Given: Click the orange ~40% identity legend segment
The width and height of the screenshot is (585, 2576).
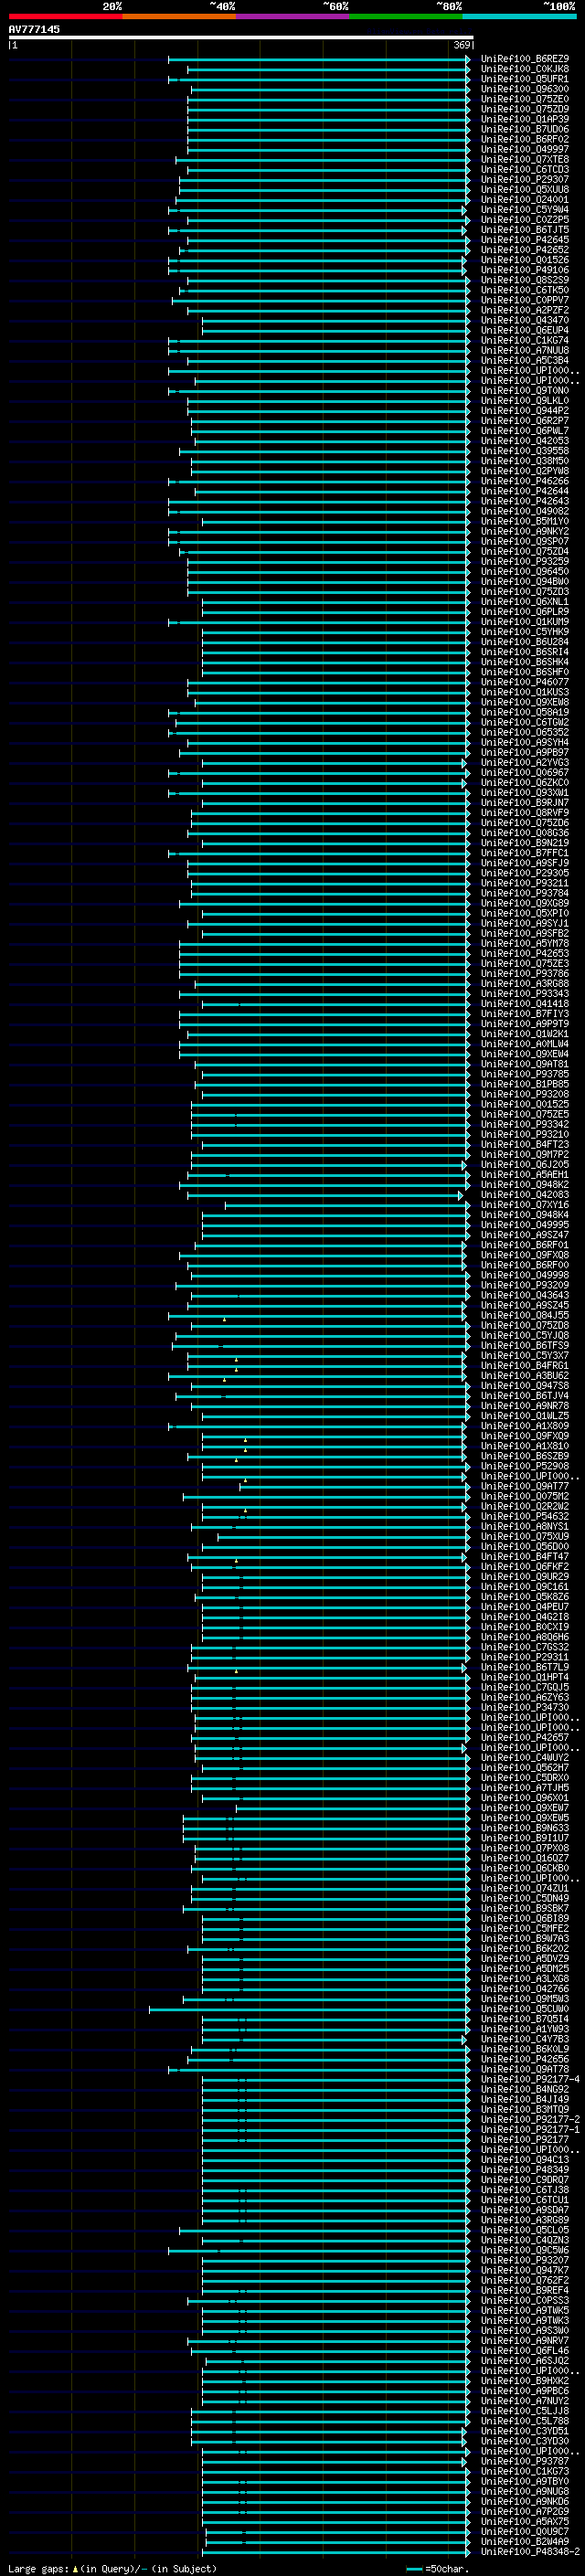Looking at the screenshot, I should pos(179,16).
